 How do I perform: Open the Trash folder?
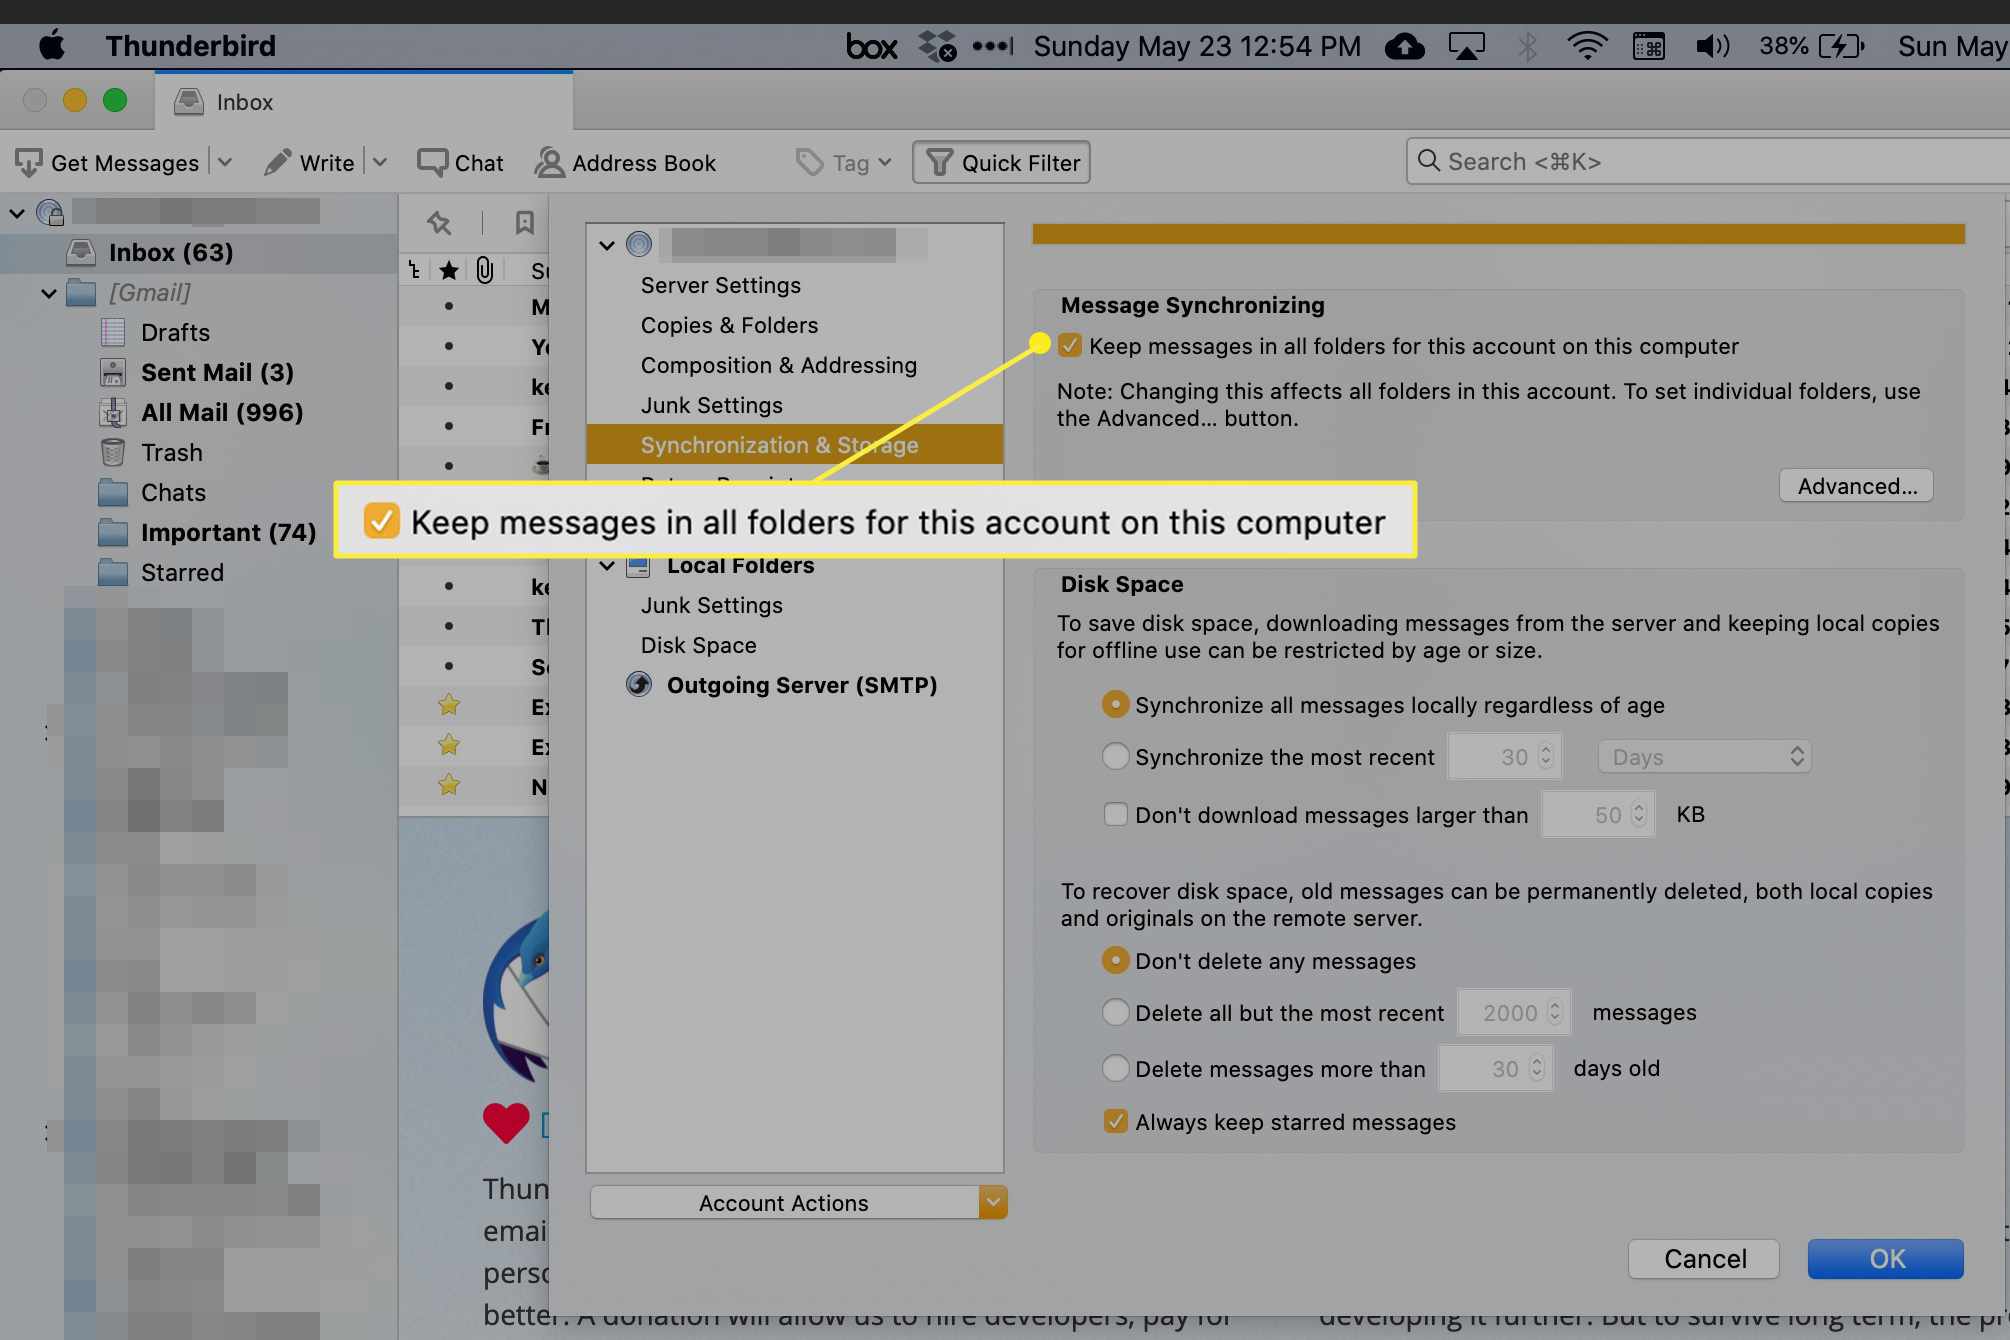[171, 452]
